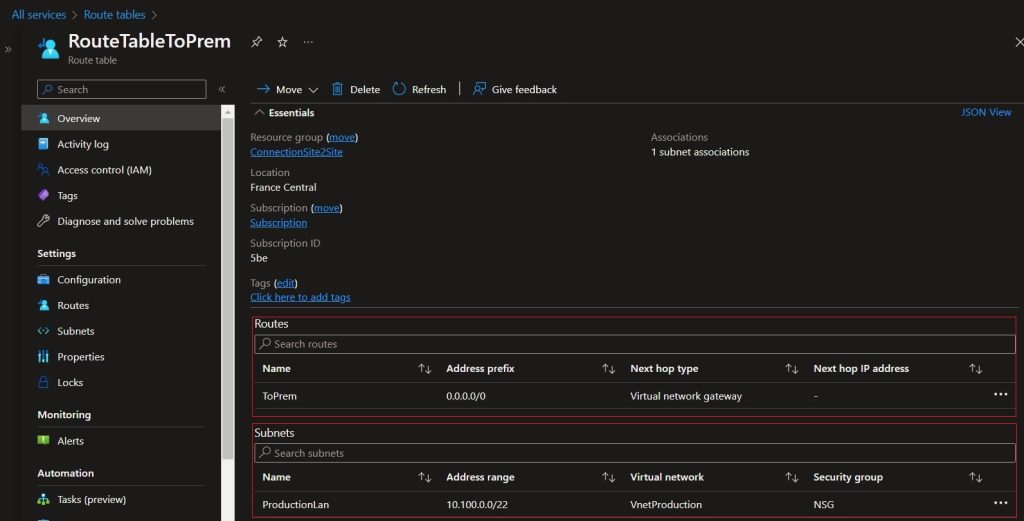Click the JSON View link

(x=986, y=113)
